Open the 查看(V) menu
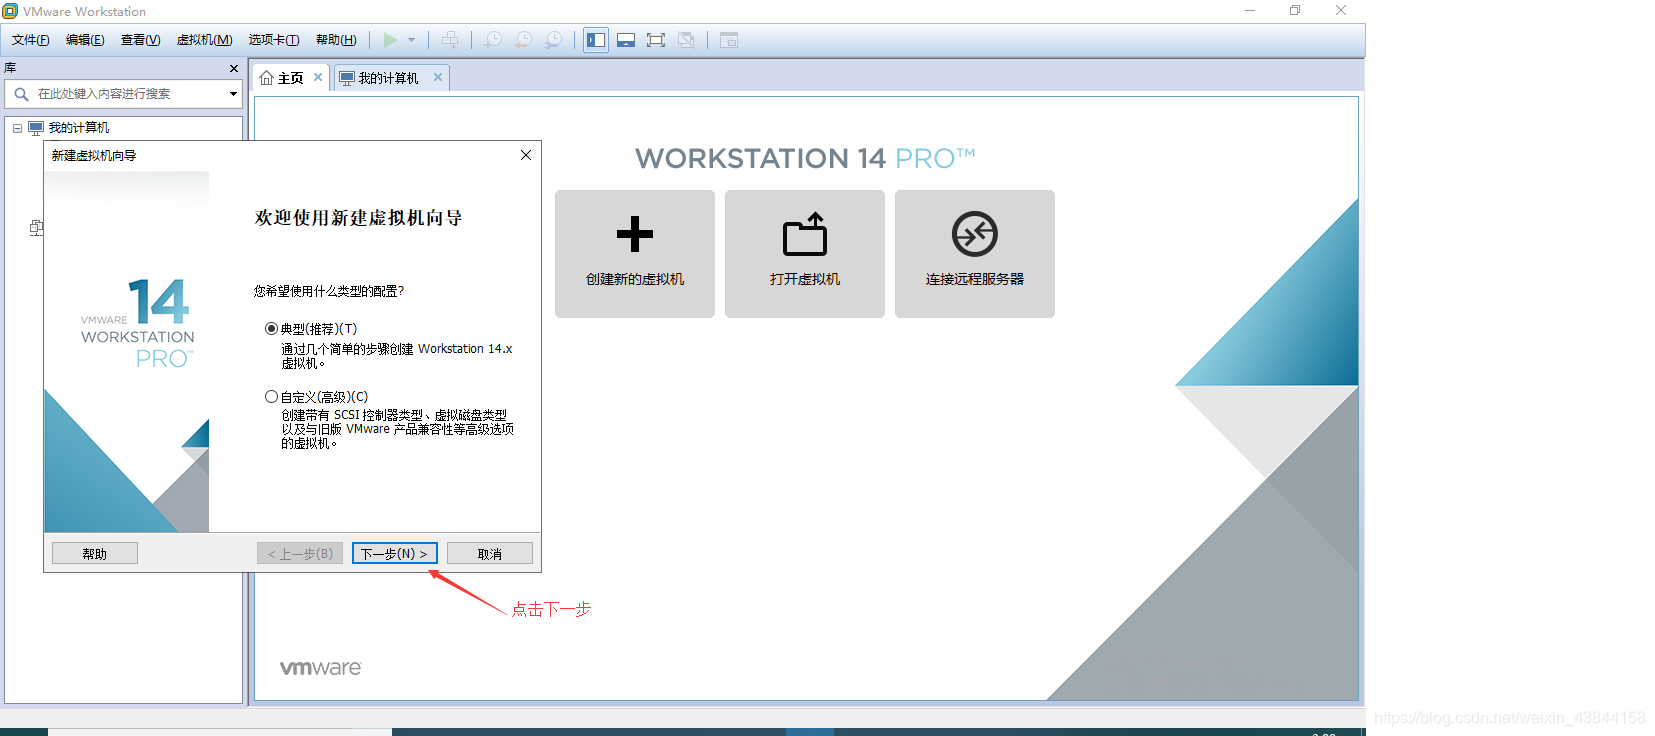Screen dimensions: 1655x736 pyautogui.click(x=140, y=40)
